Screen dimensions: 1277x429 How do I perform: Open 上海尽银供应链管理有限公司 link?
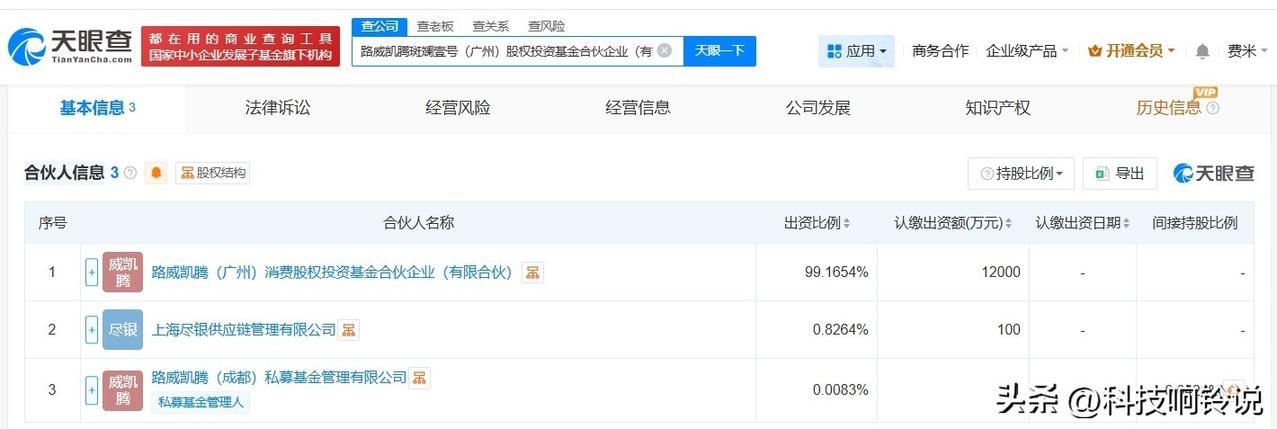243,329
